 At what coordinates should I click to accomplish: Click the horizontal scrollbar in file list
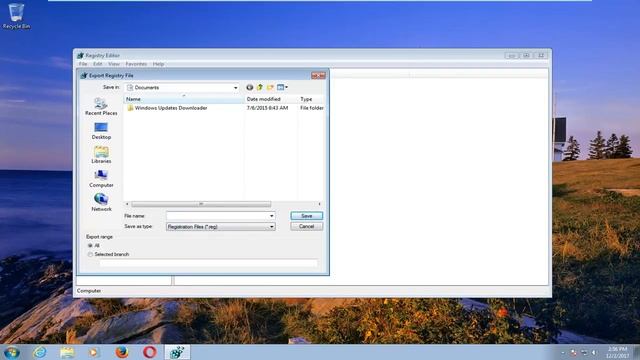pos(201,204)
